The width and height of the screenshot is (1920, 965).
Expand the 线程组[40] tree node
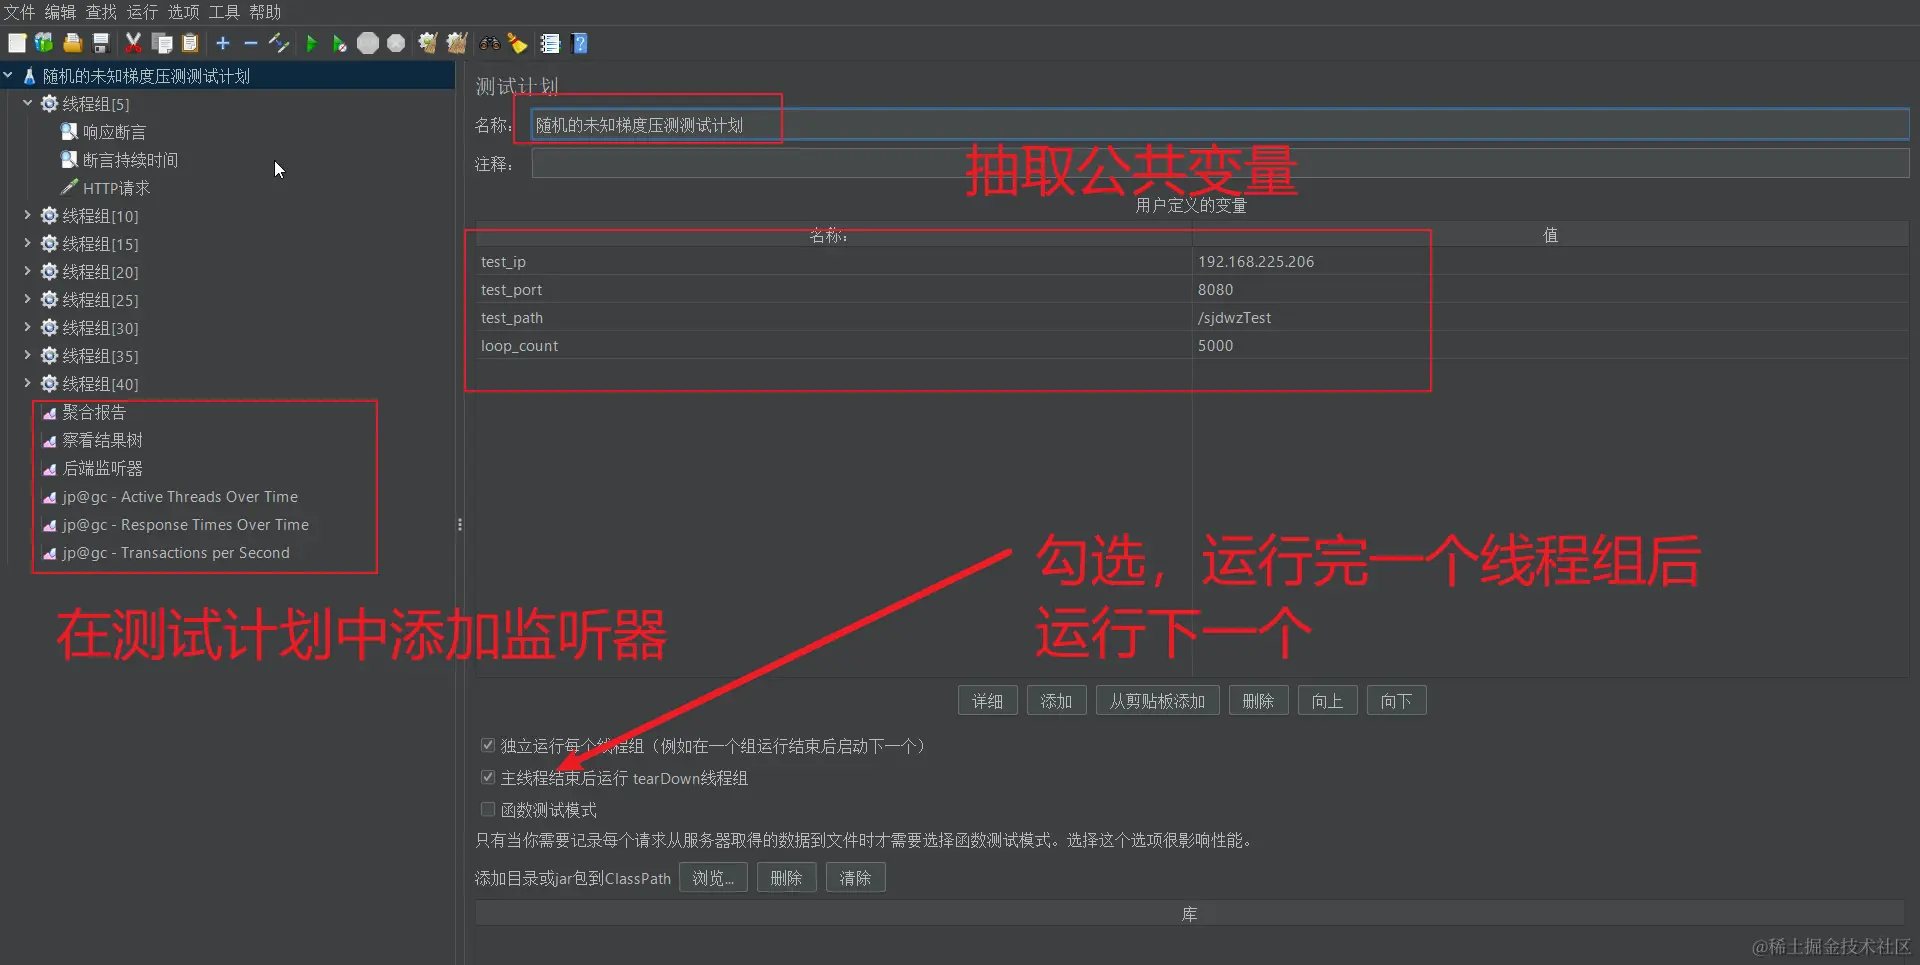click(x=28, y=383)
